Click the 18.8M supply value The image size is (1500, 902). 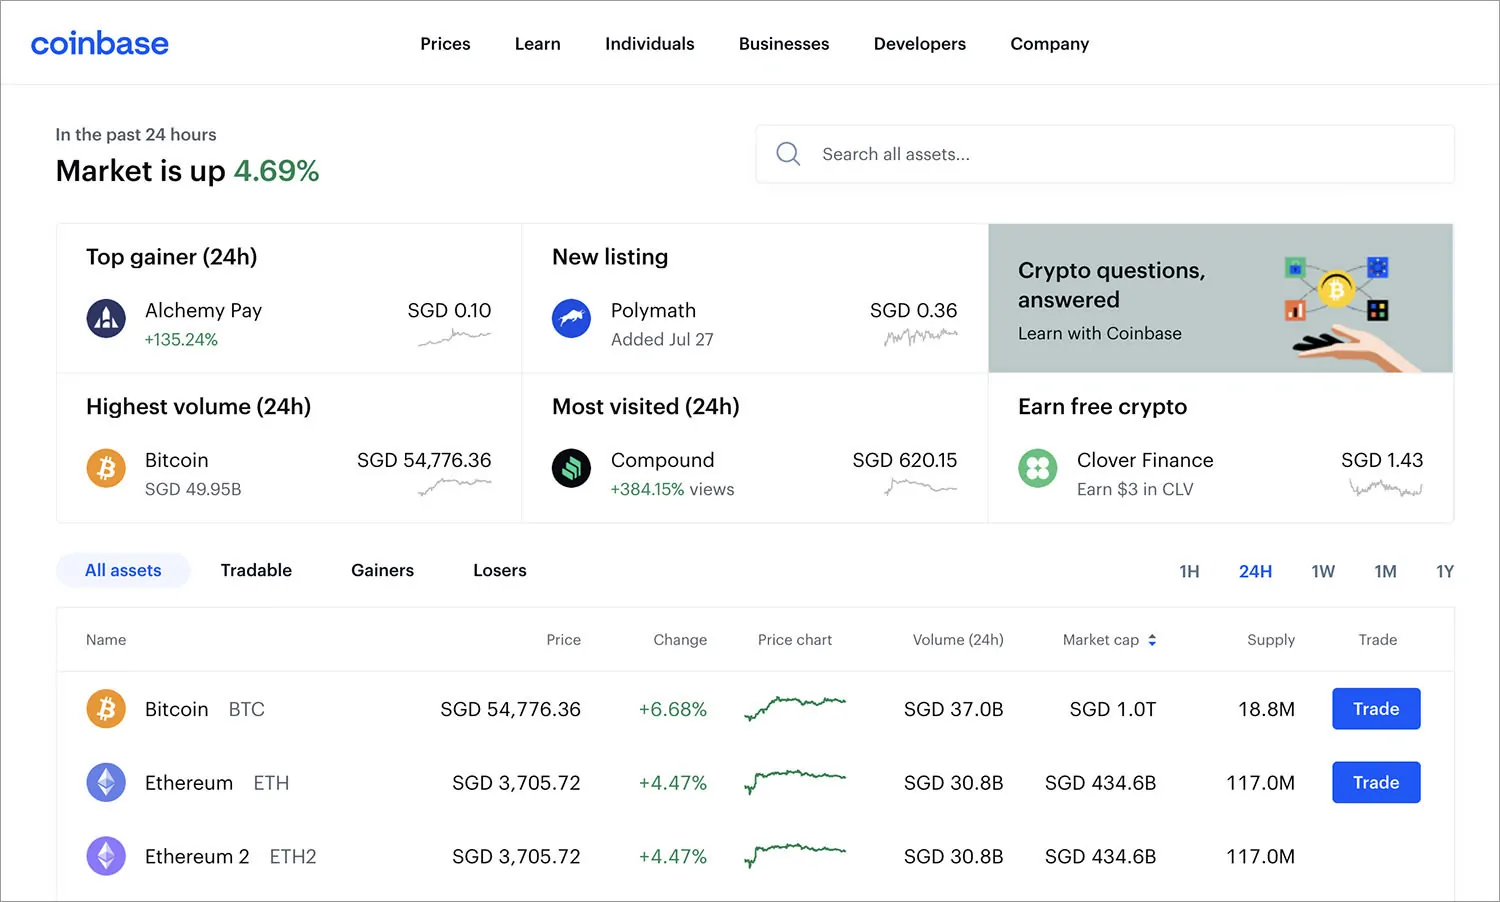pos(1267,709)
